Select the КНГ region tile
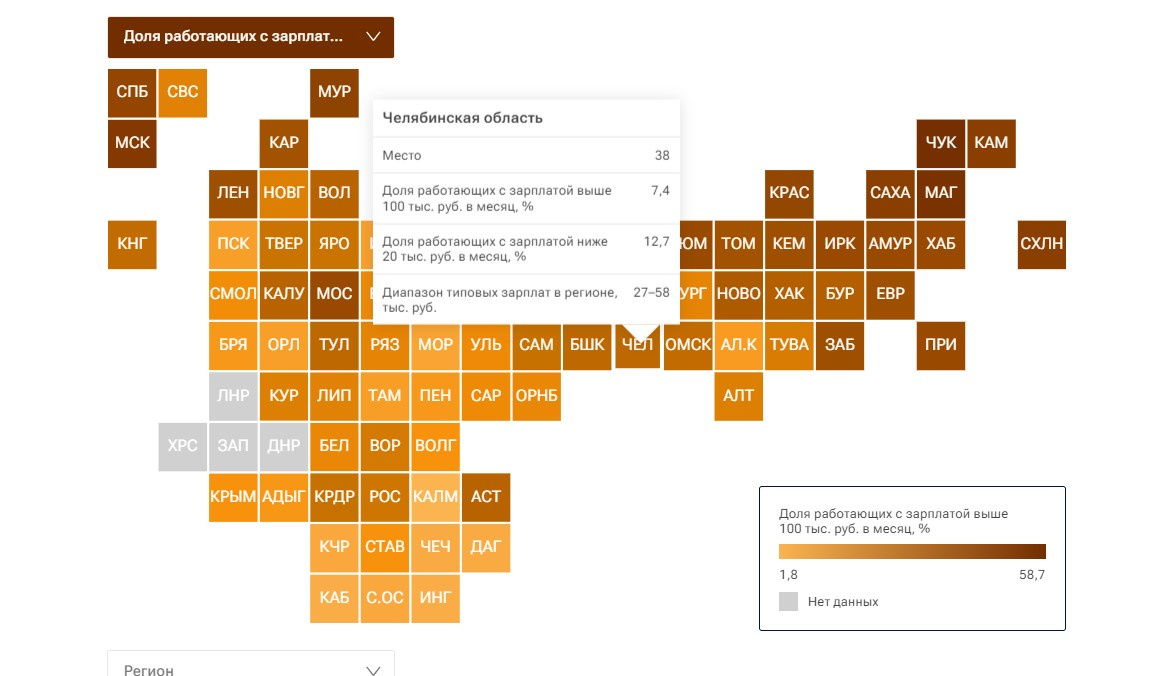 tap(132, 244)
